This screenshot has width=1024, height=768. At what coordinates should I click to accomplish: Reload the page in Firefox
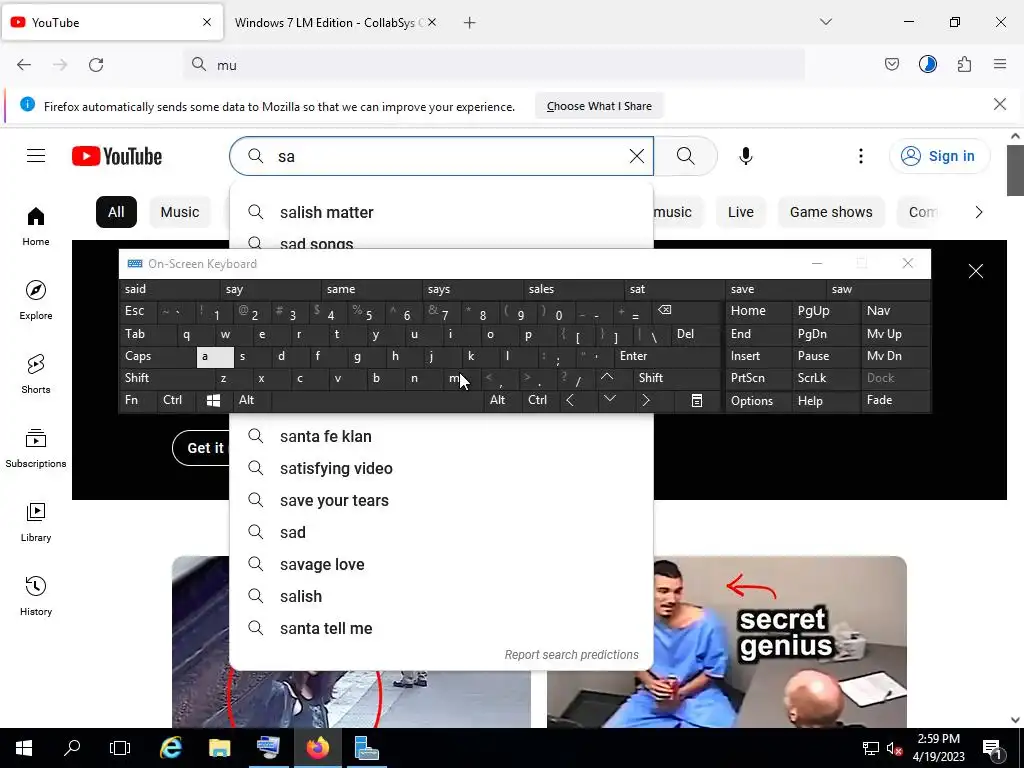click(x=96, y=65)
